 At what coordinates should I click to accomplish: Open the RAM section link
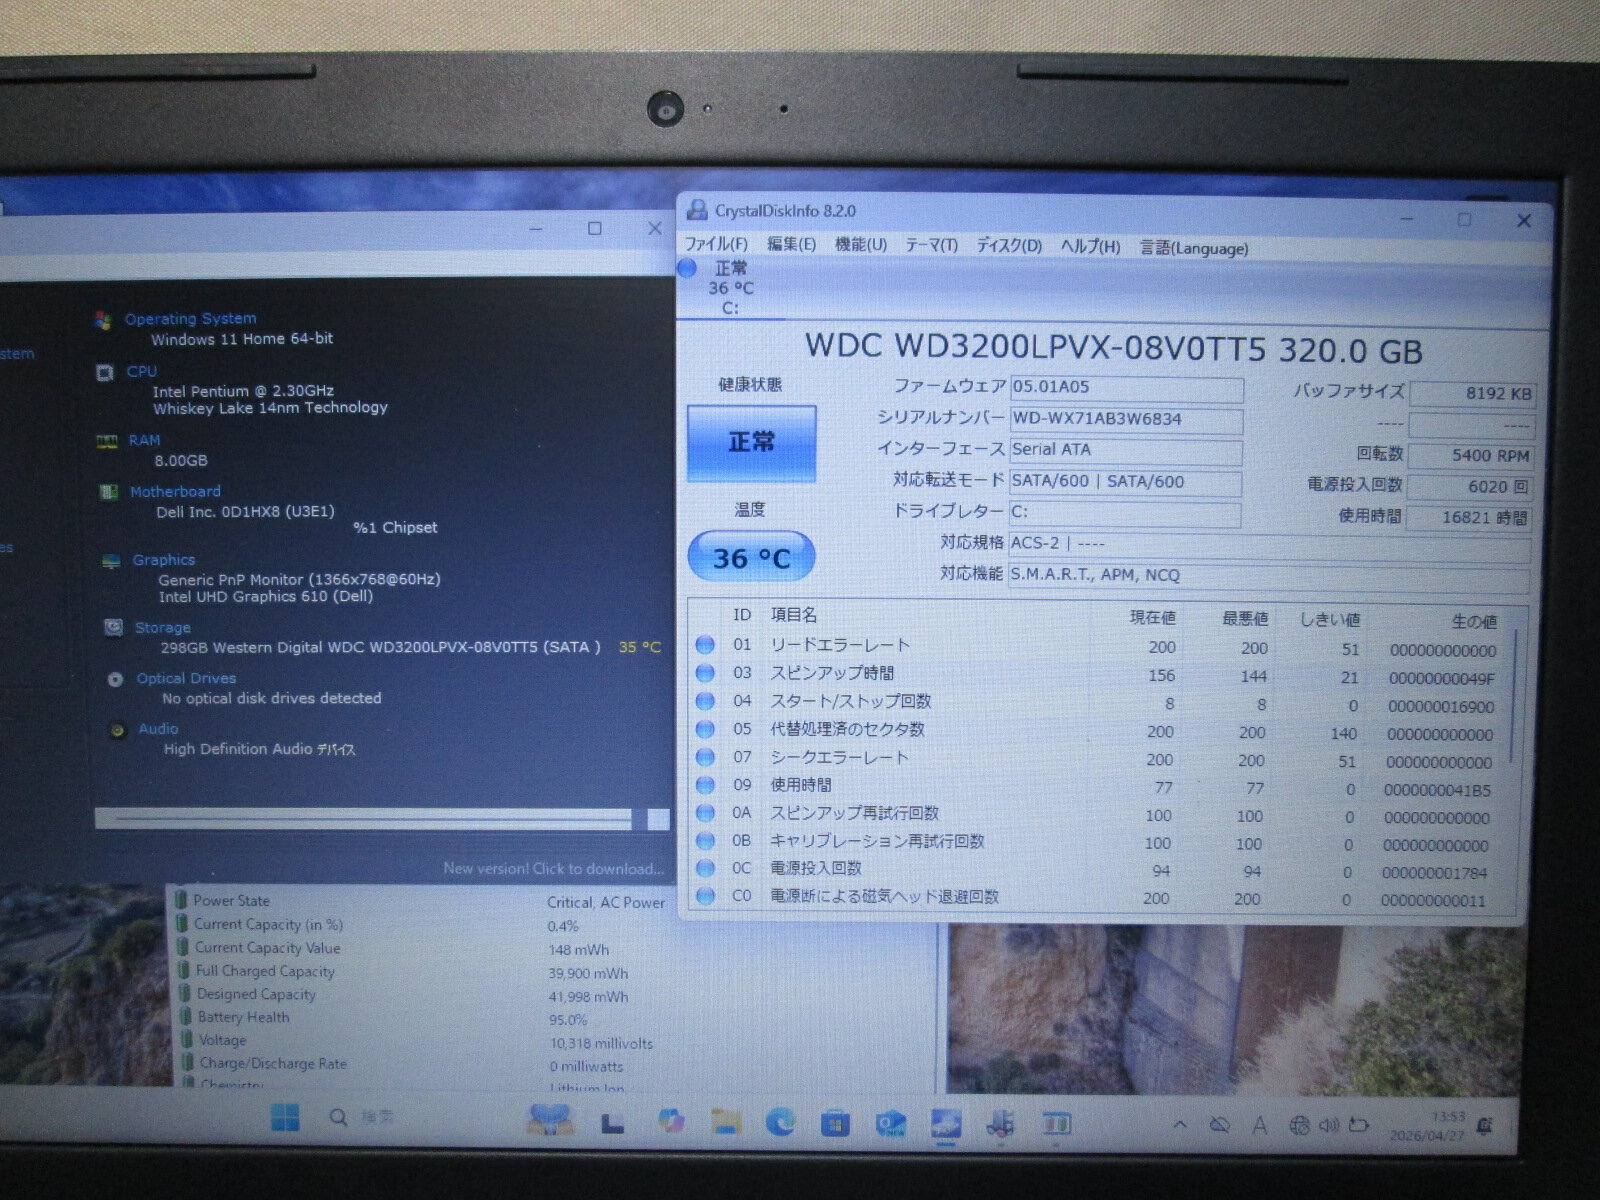[144, 440]
